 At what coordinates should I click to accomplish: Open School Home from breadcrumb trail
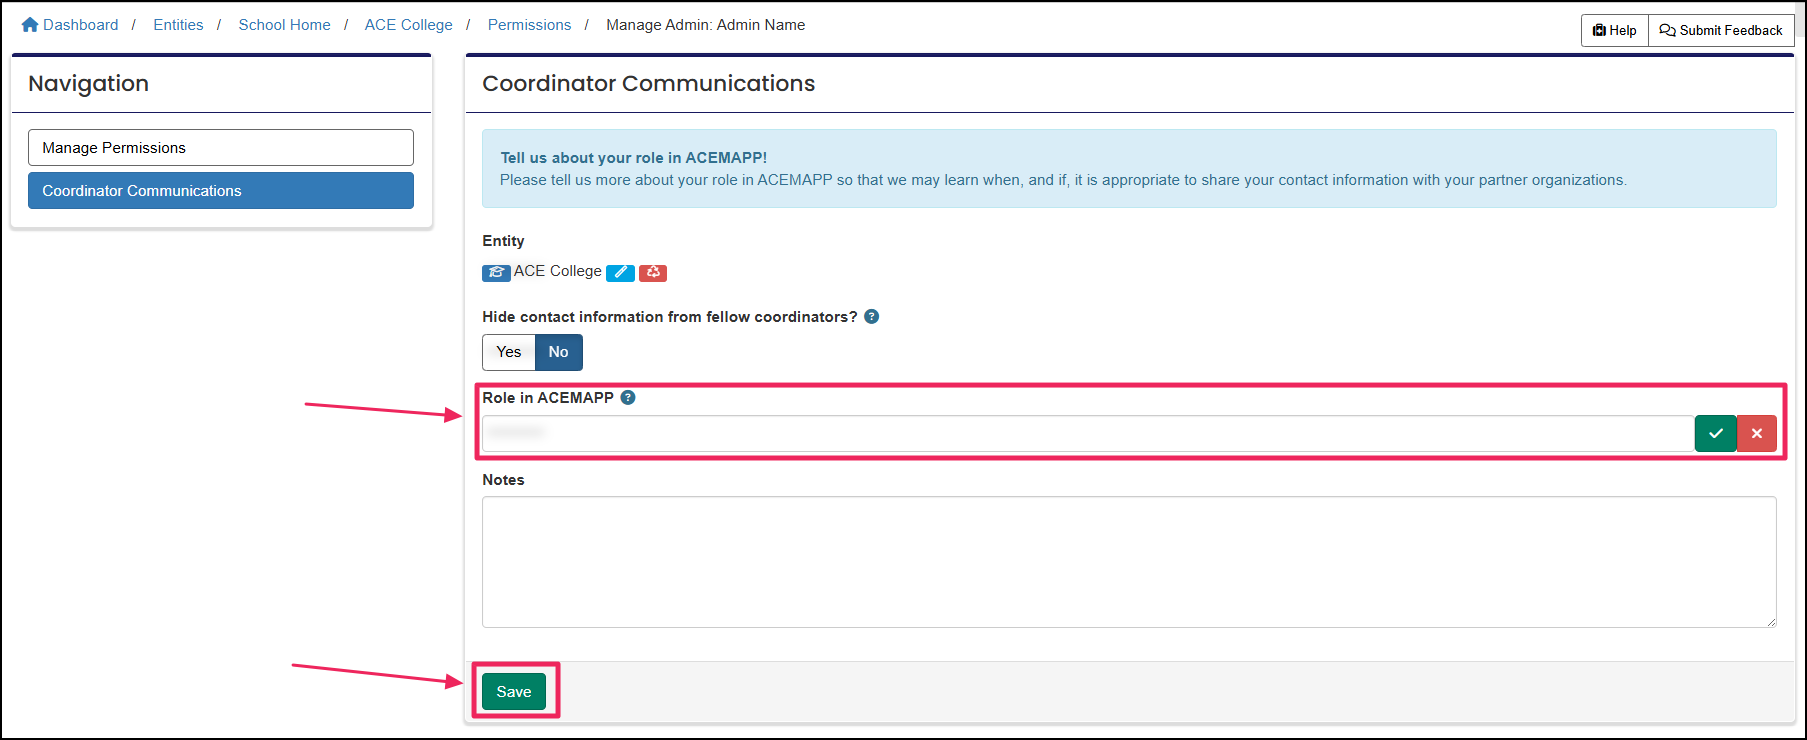(284, 24)
